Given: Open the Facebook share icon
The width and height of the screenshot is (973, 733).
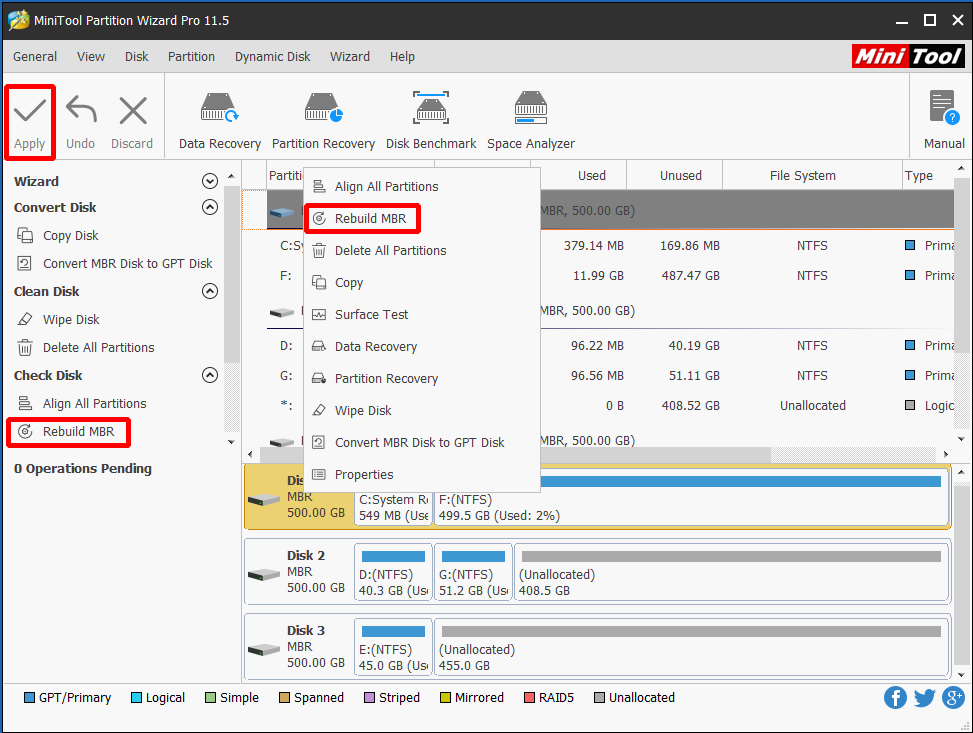Looking at the screenshot, I should click(895, 698).
